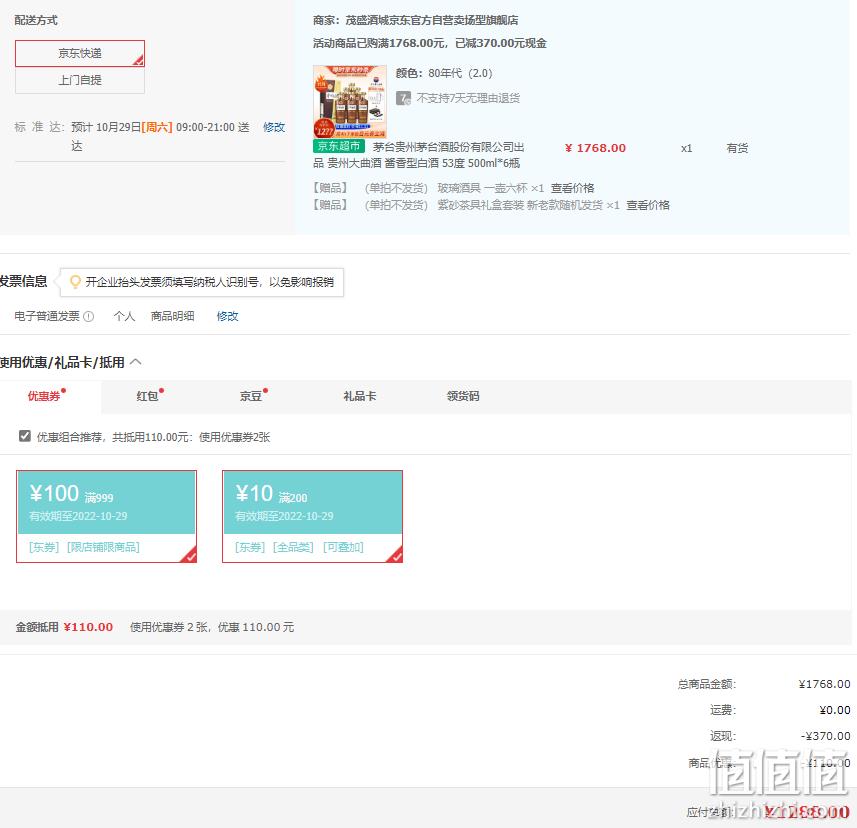Click 修改 in invoice information
Image resolution: width=857 pixels, height=828 pixels.
point(227,316)
